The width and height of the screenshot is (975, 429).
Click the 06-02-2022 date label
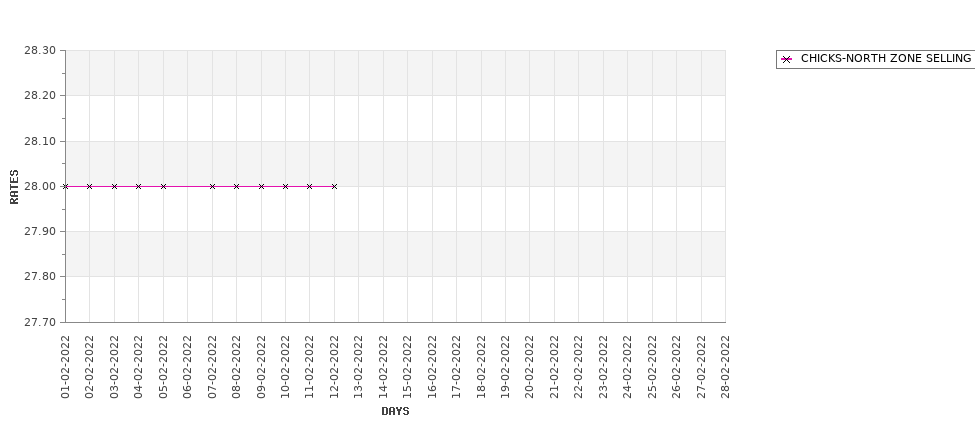coord(188,367)
